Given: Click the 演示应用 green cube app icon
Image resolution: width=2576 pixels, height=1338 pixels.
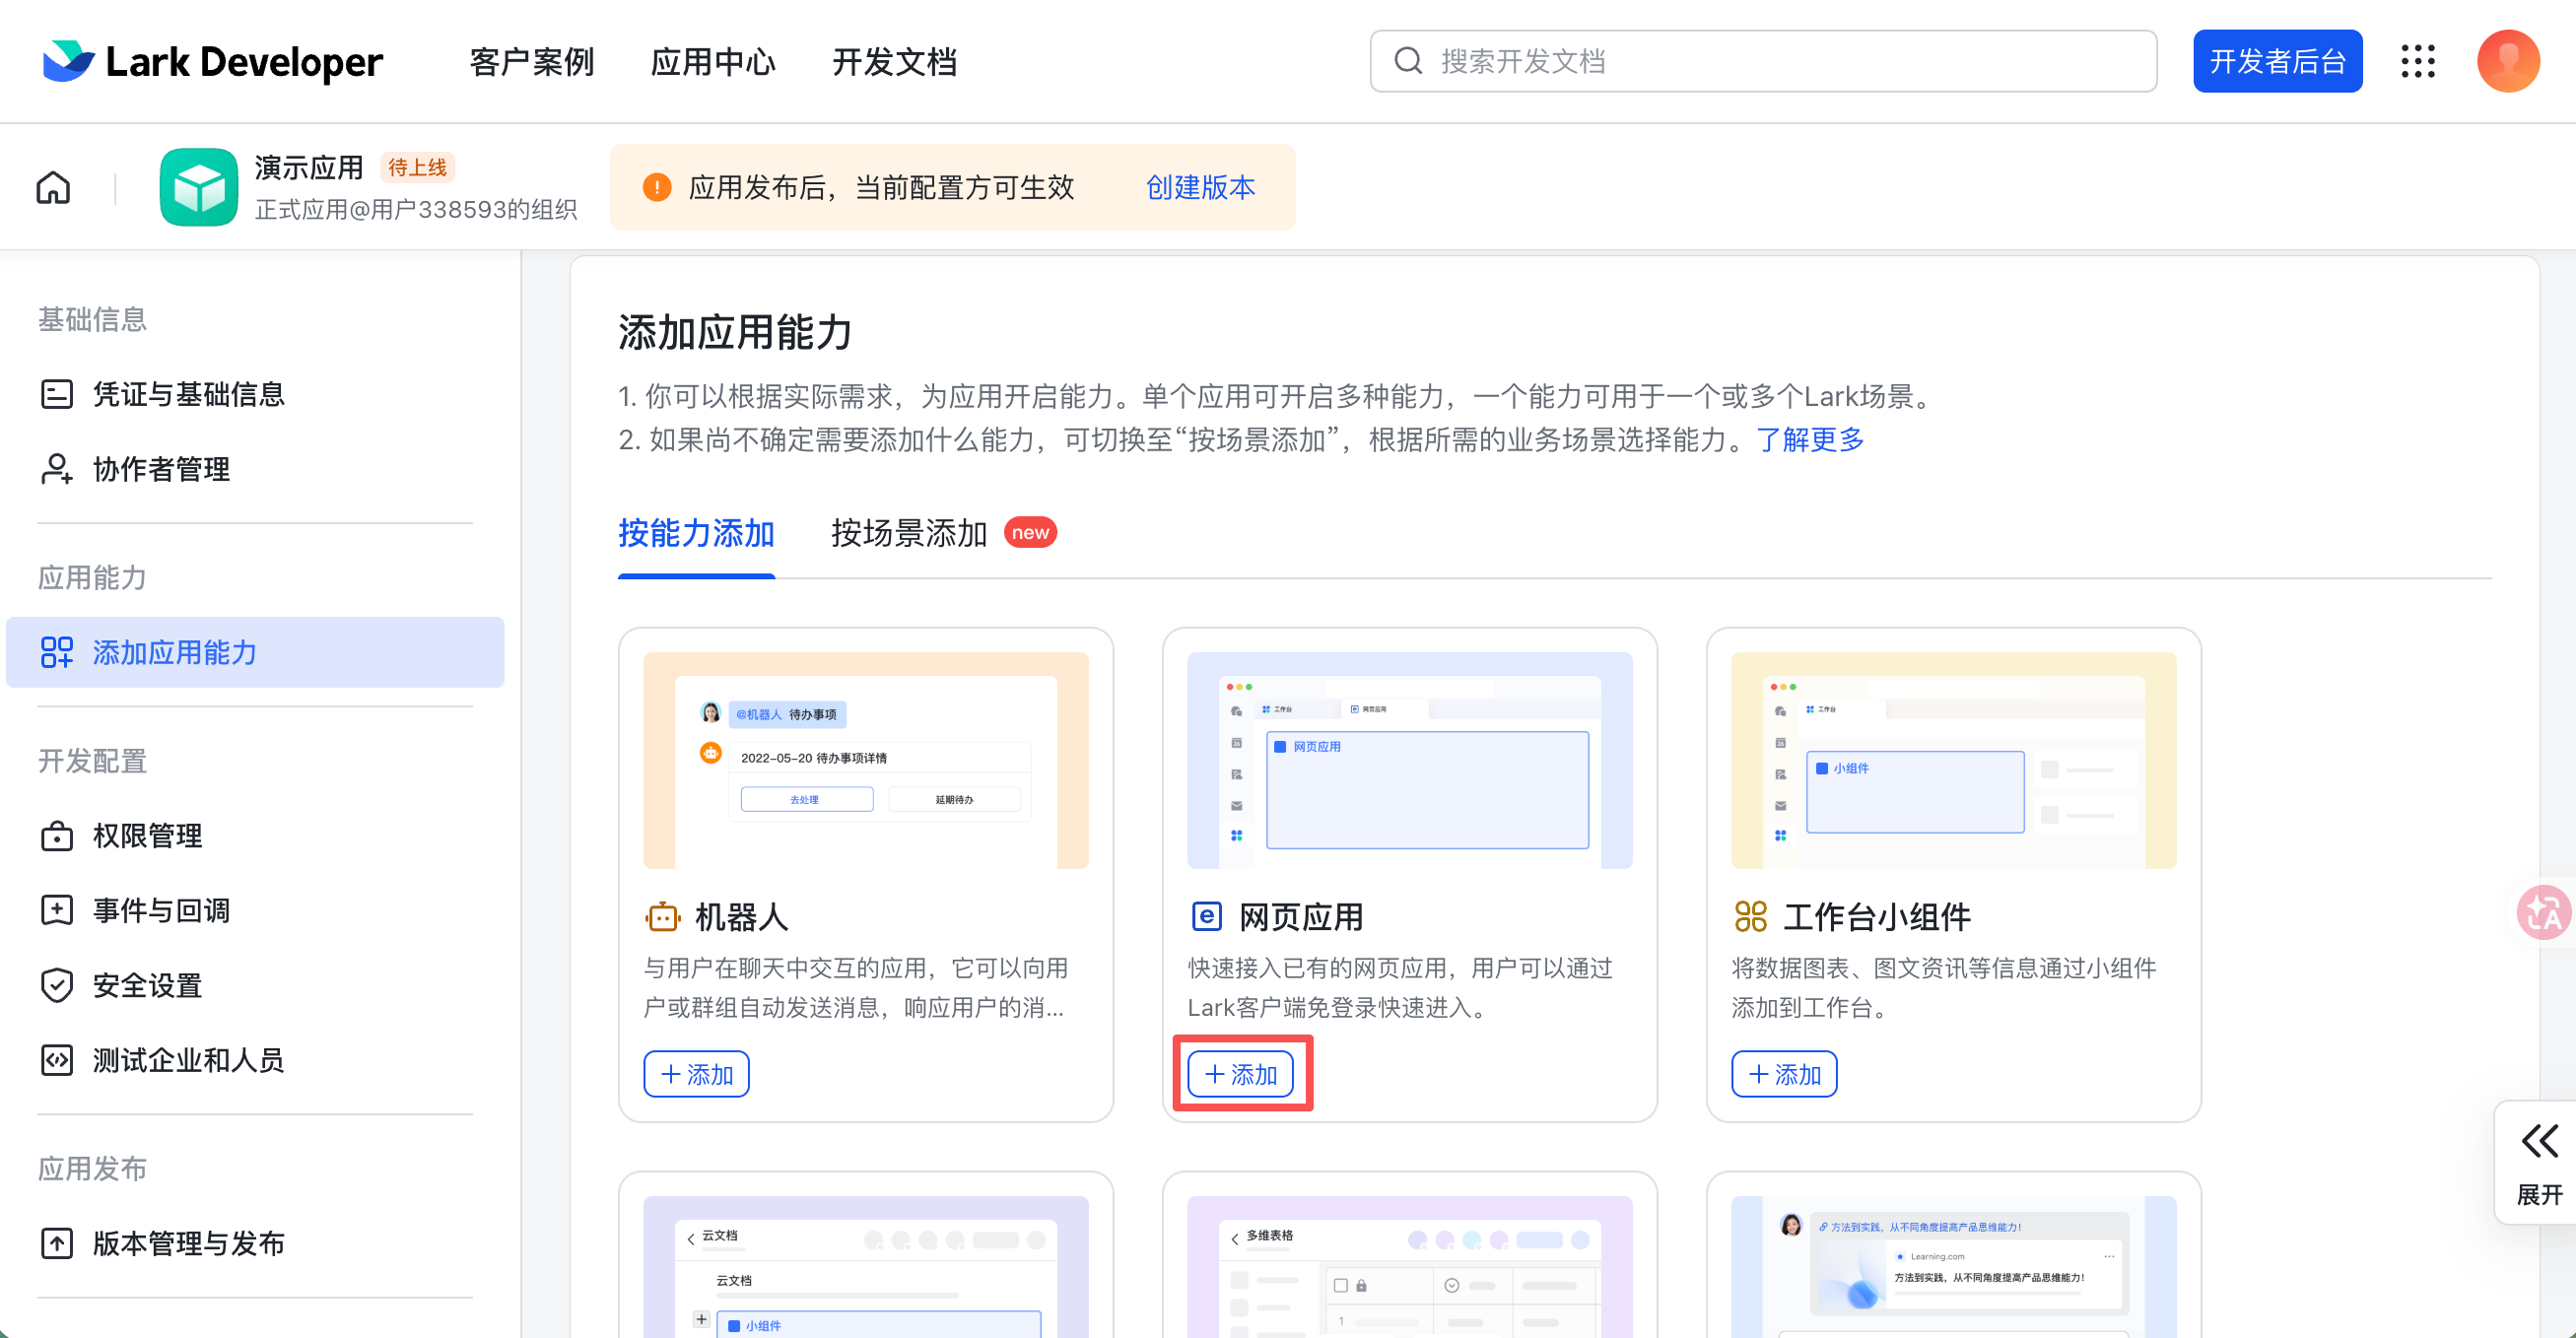Looking at the screenshot, I should coord(198,187).
